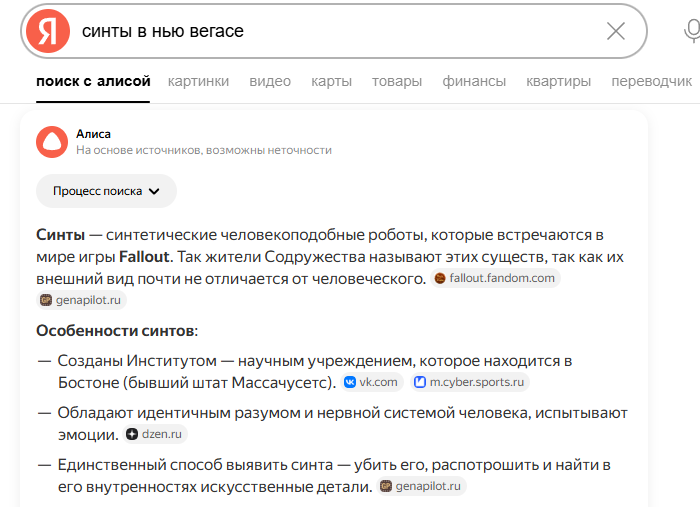Image resolution: width=700 pixels, height=507 pixels.
Task: Open the vk.com source link
Action: [x=372, y=382]
